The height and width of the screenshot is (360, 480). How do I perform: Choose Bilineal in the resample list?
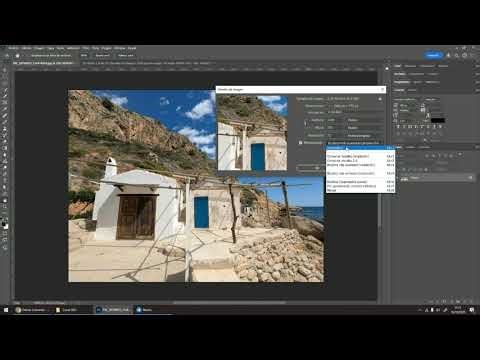click(360, 190)
